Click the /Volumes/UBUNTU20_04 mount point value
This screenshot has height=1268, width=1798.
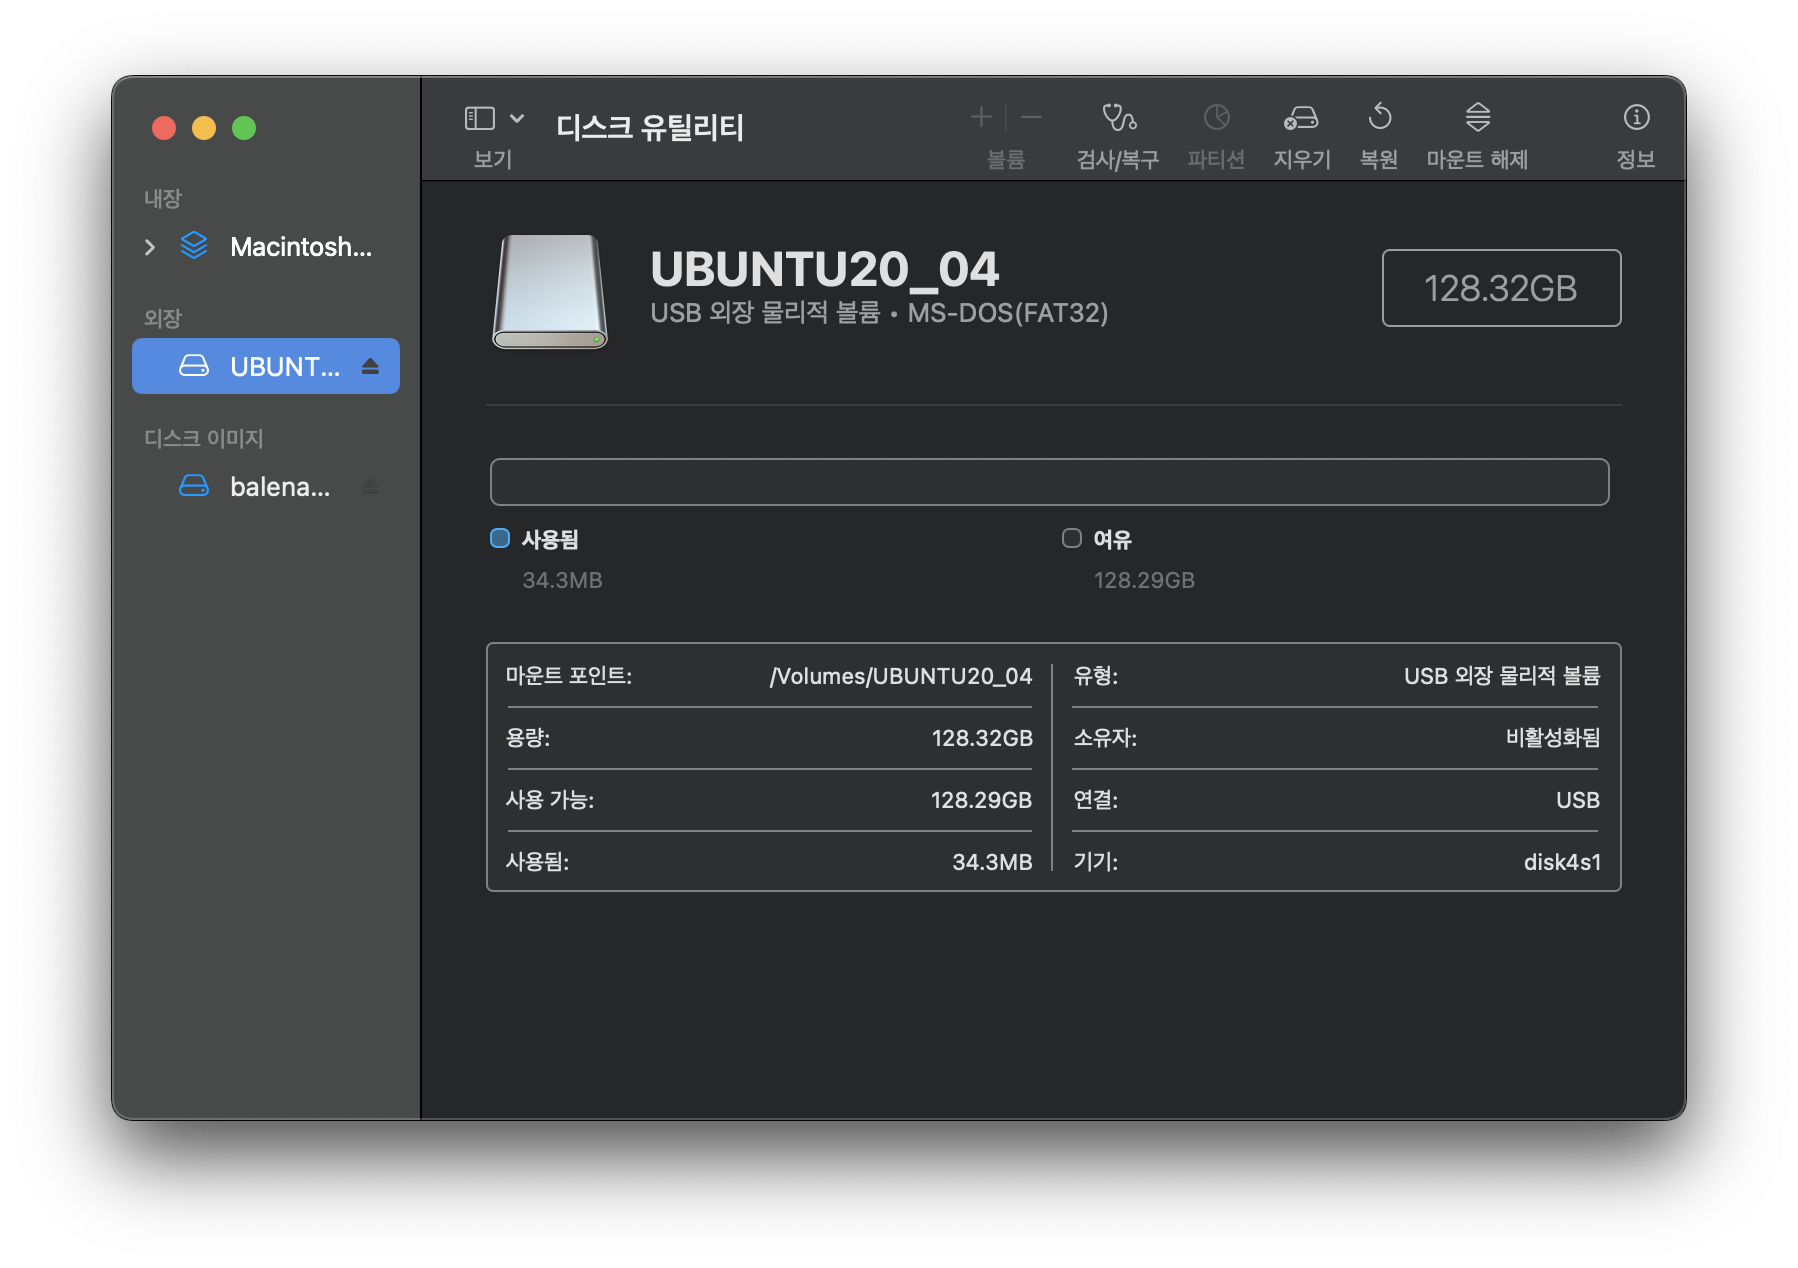[901, 676]
